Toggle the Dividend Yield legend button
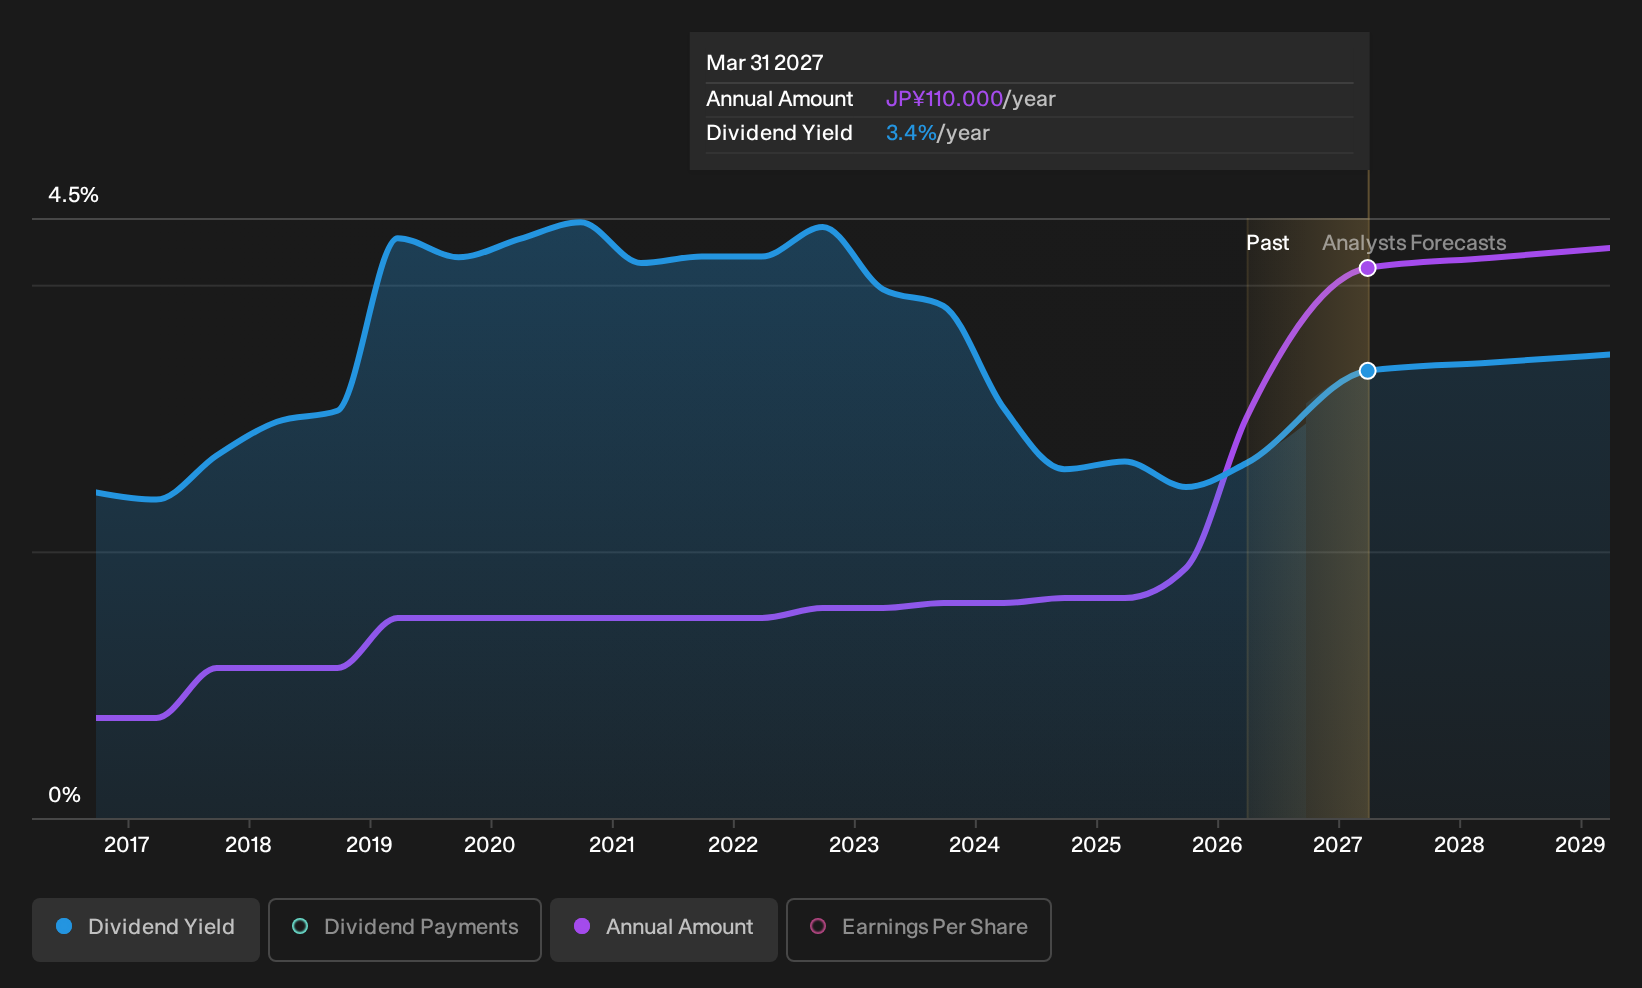This screenshot has height=988, width=1642. 146,930
